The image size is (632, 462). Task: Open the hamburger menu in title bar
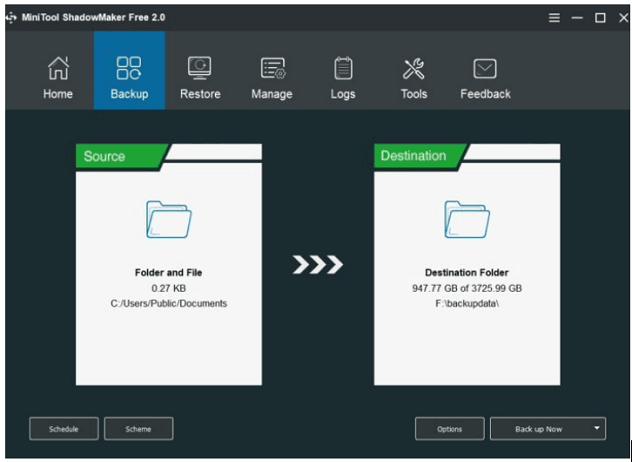tap(554, 18)
